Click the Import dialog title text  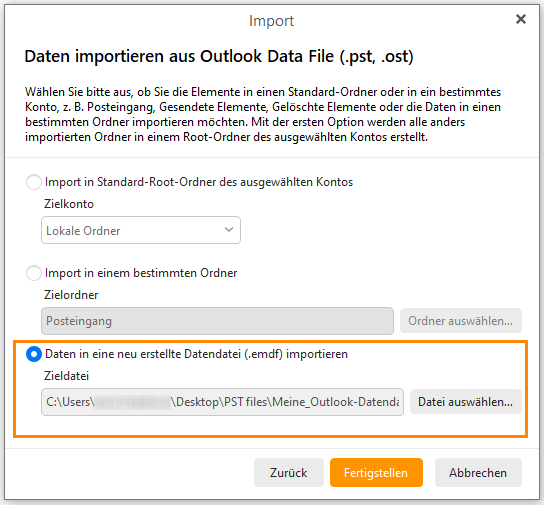[271, 21]
